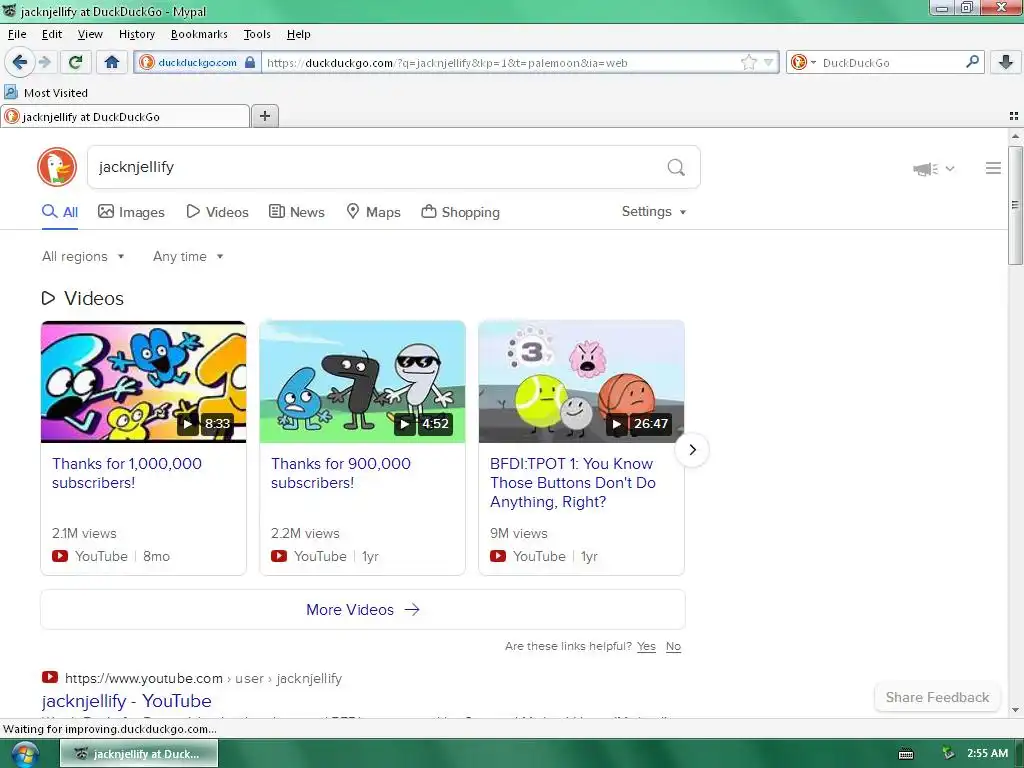Image resolution: width=1024 pixels, height=768 pixels.
Task: Click the Mypal taskbar window button
Action: pos(139,754)
